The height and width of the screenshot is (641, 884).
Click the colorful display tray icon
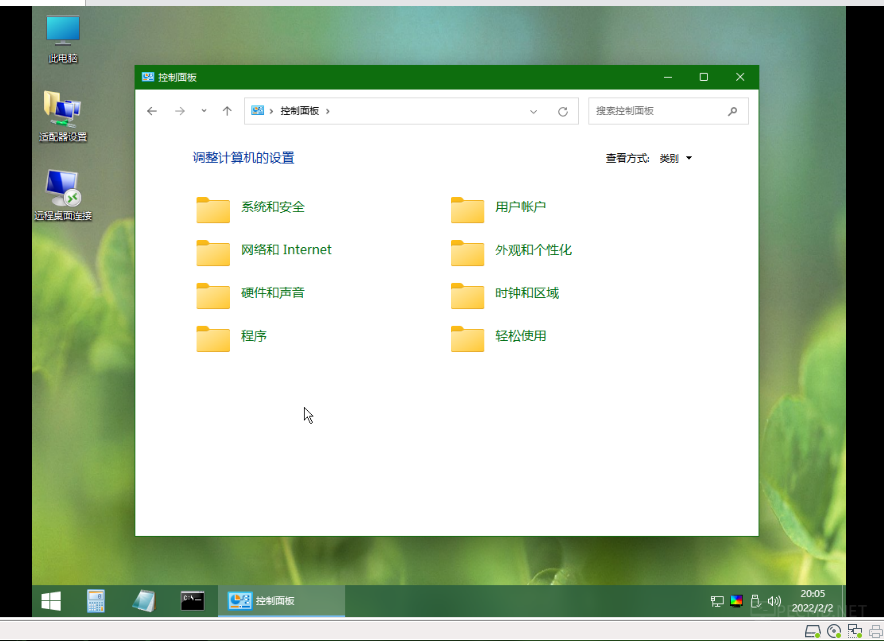point(736,601)
